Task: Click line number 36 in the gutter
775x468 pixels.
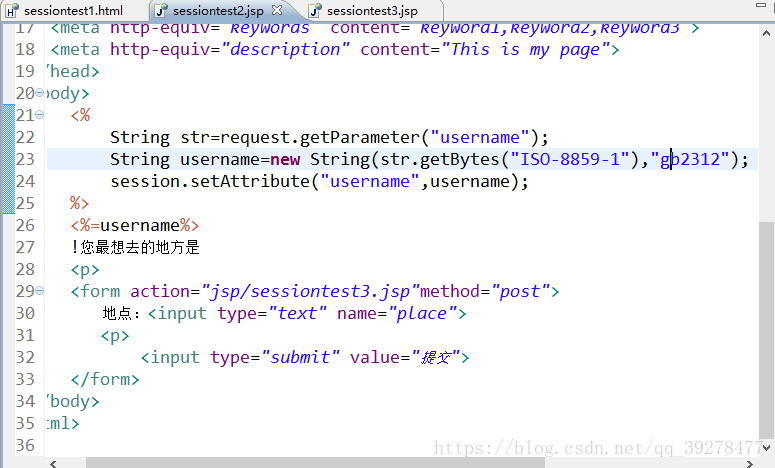Action: click(x=25, y=445)
